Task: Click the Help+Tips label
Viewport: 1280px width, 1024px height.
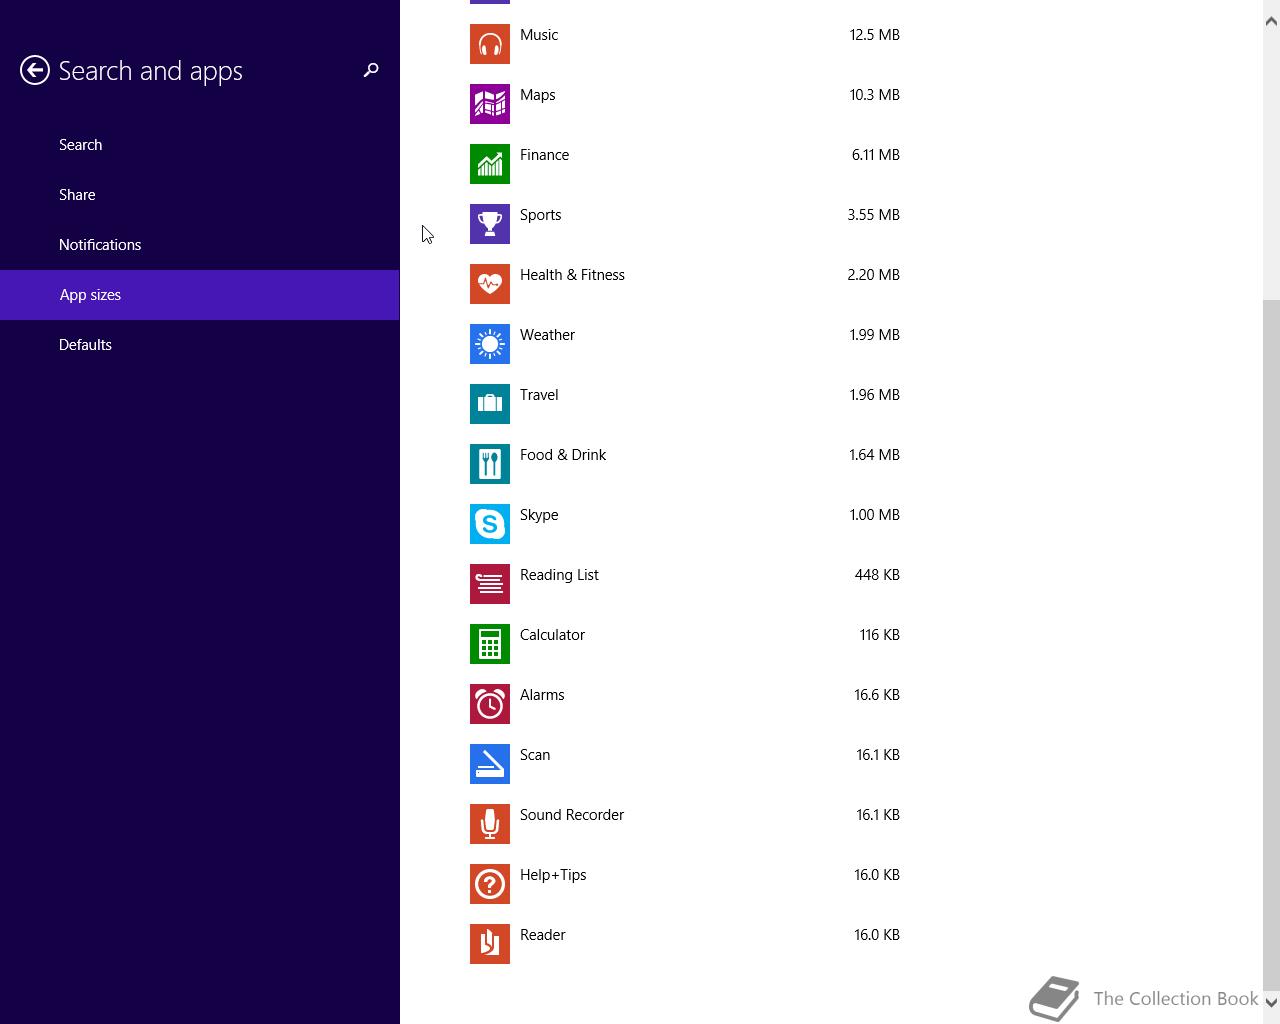Action: click(553, 875)
